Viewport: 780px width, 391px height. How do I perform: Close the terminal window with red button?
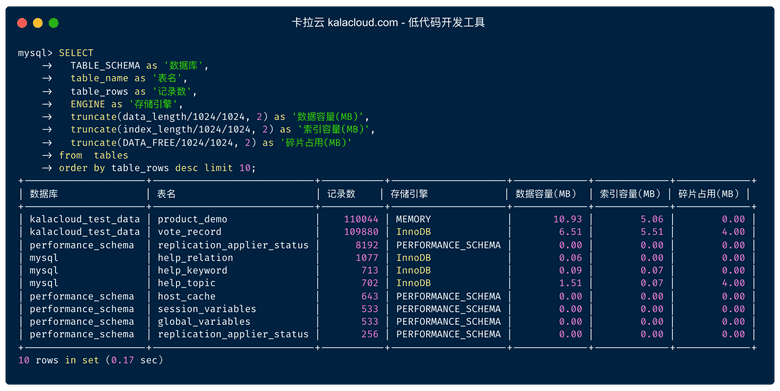pos(22,23)
